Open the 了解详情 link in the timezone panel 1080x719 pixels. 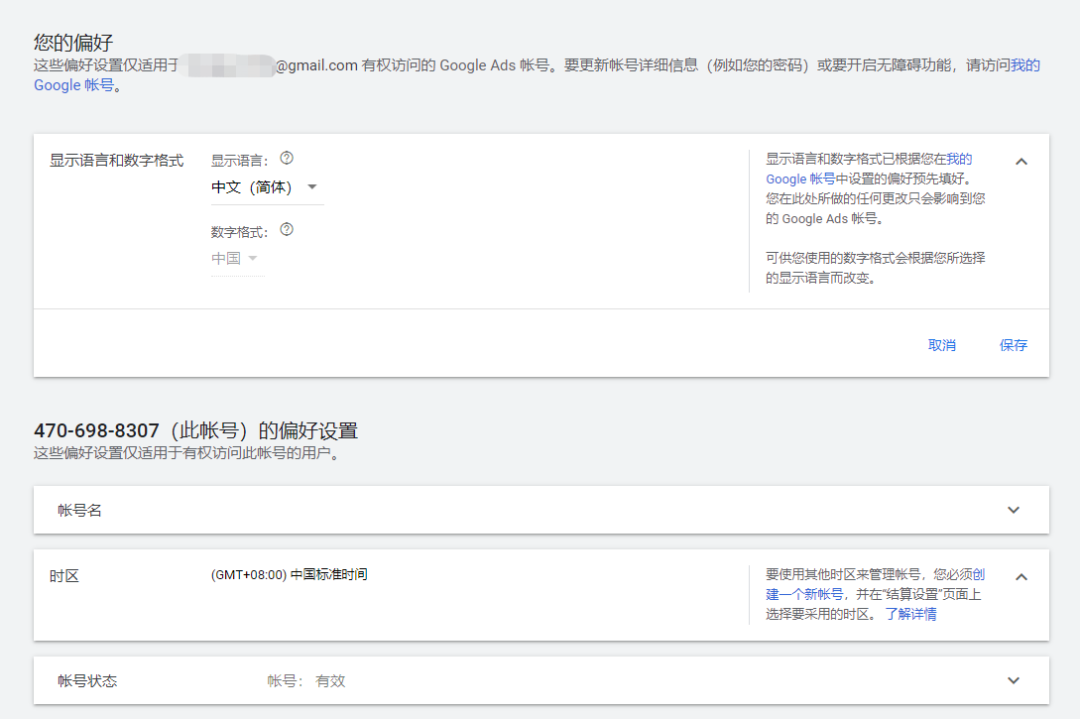(911, 613)
